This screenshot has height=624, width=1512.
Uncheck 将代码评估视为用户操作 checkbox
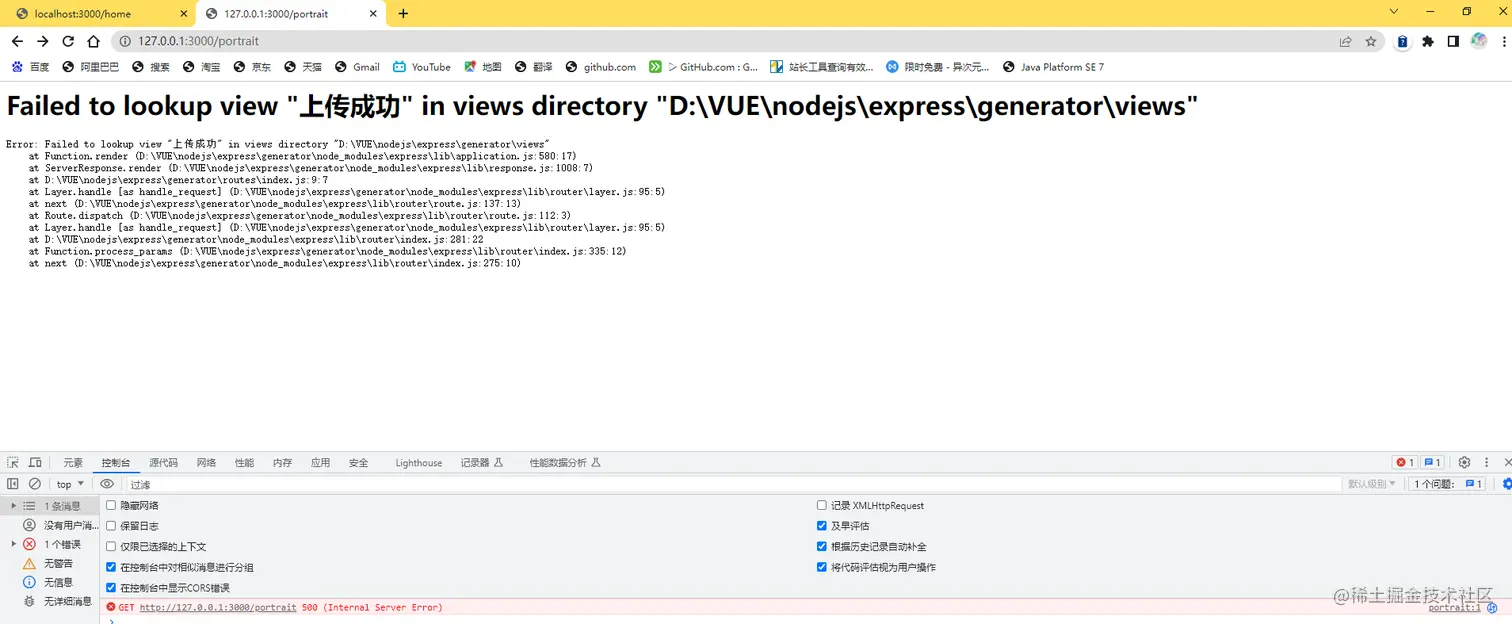pos(822,567)
